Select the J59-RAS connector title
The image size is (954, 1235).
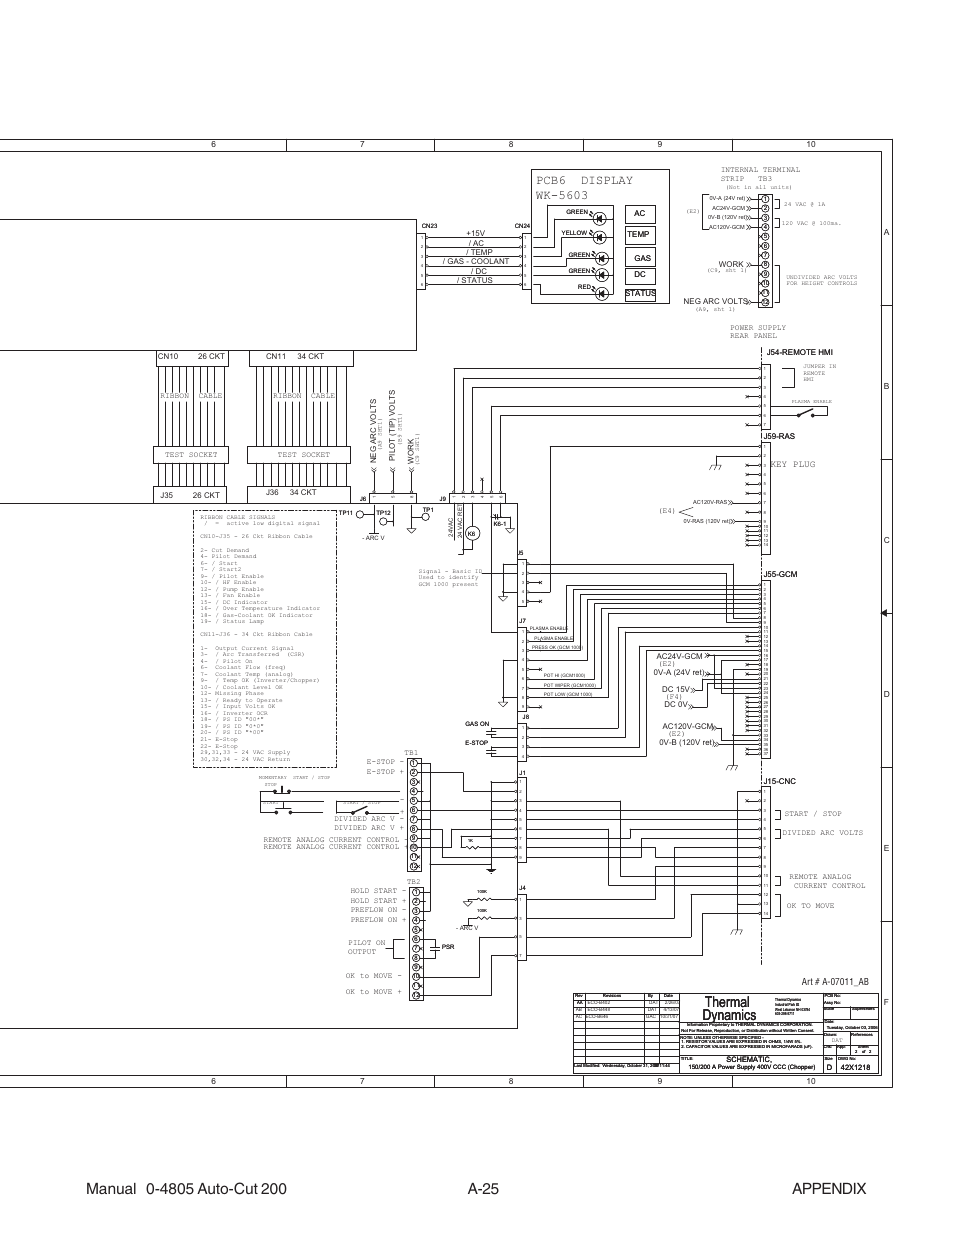779,436
